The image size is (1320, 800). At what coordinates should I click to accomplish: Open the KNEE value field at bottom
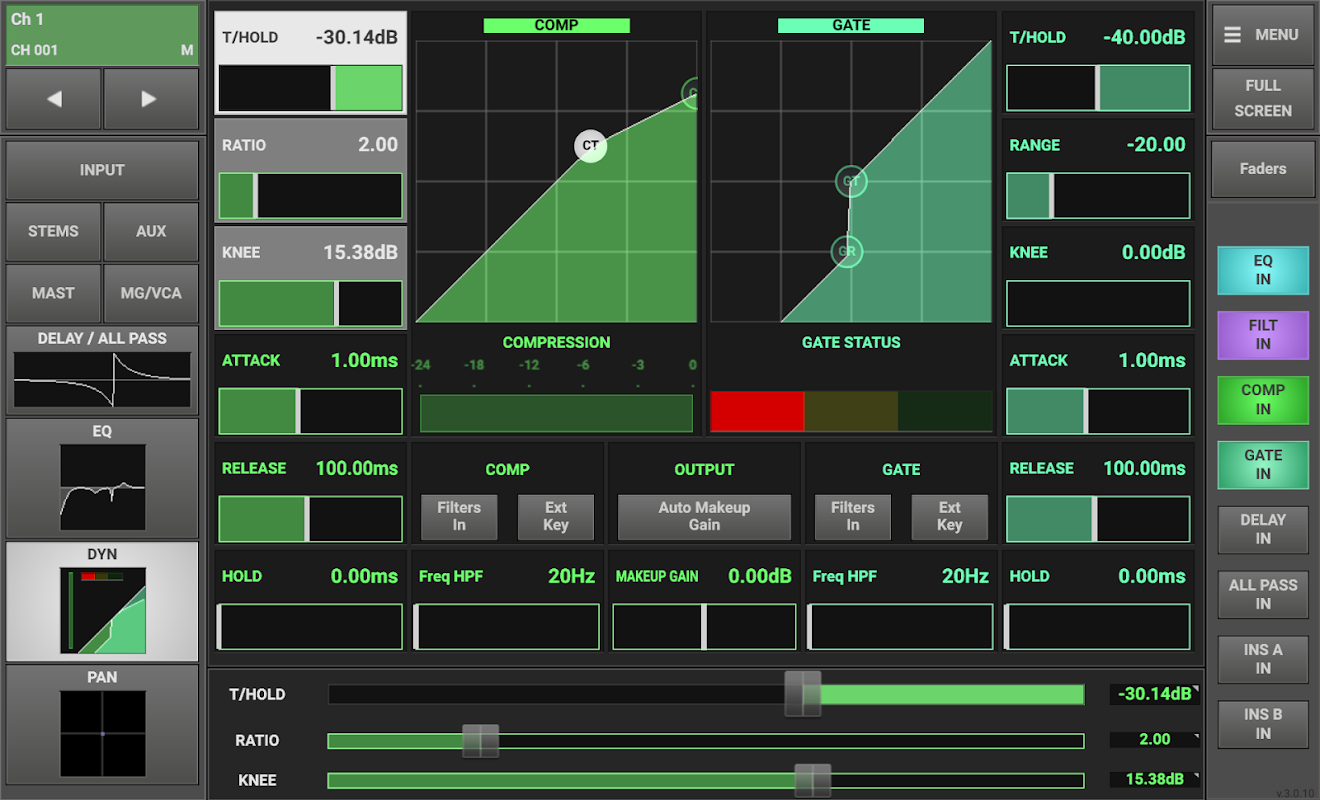(x=1156, y=780)
